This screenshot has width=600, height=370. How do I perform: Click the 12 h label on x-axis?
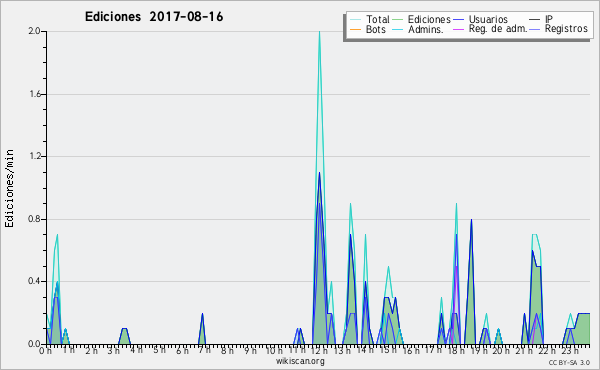320,350
